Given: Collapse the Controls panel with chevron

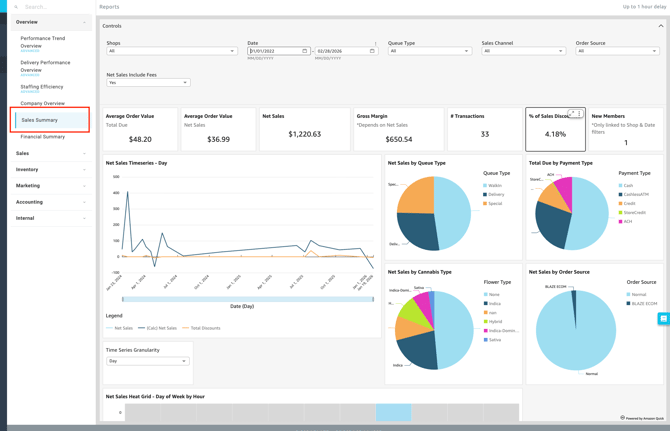Looking at the screenshot, I should pos(660,26).
